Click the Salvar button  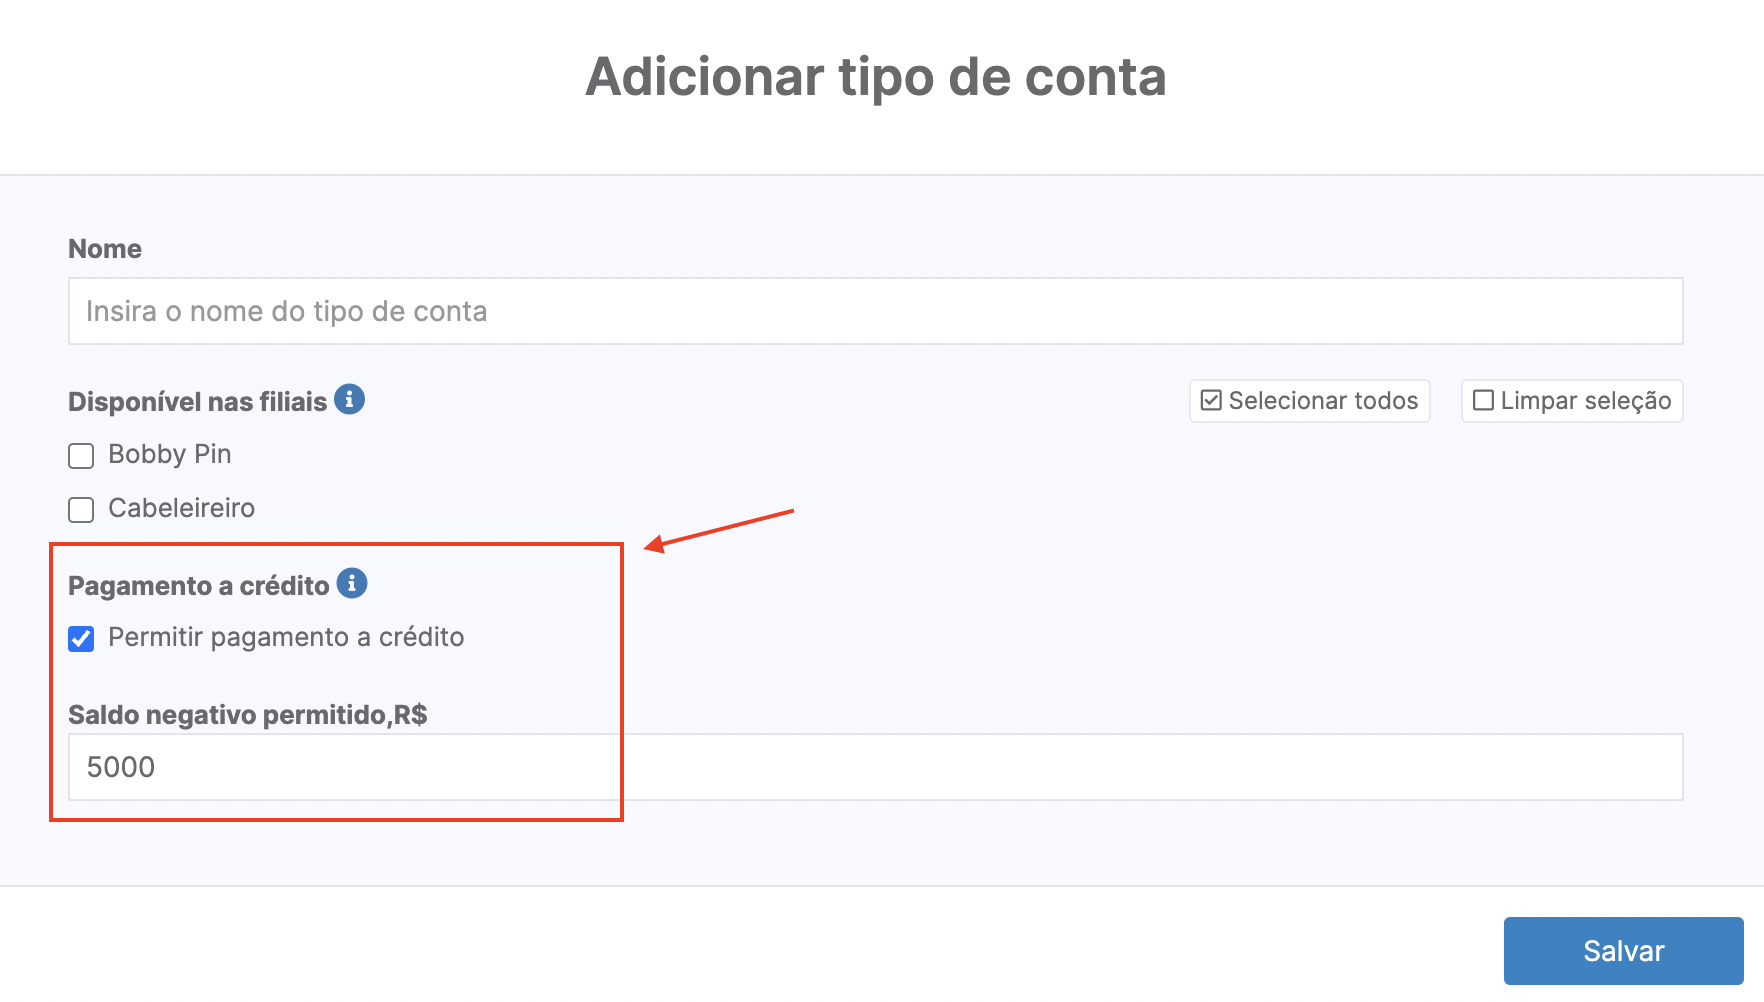(x=1624, y=951)
